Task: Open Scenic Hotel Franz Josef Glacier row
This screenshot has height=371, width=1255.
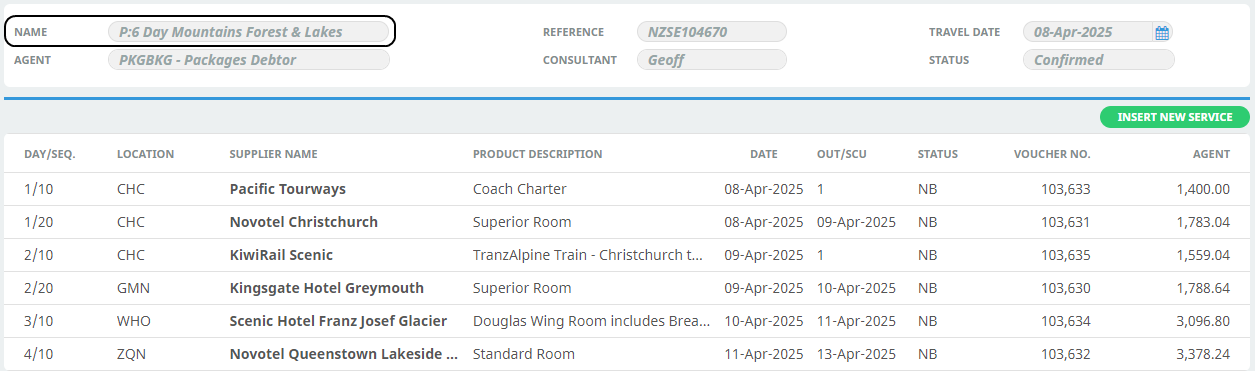Action: tap(627, 321)
